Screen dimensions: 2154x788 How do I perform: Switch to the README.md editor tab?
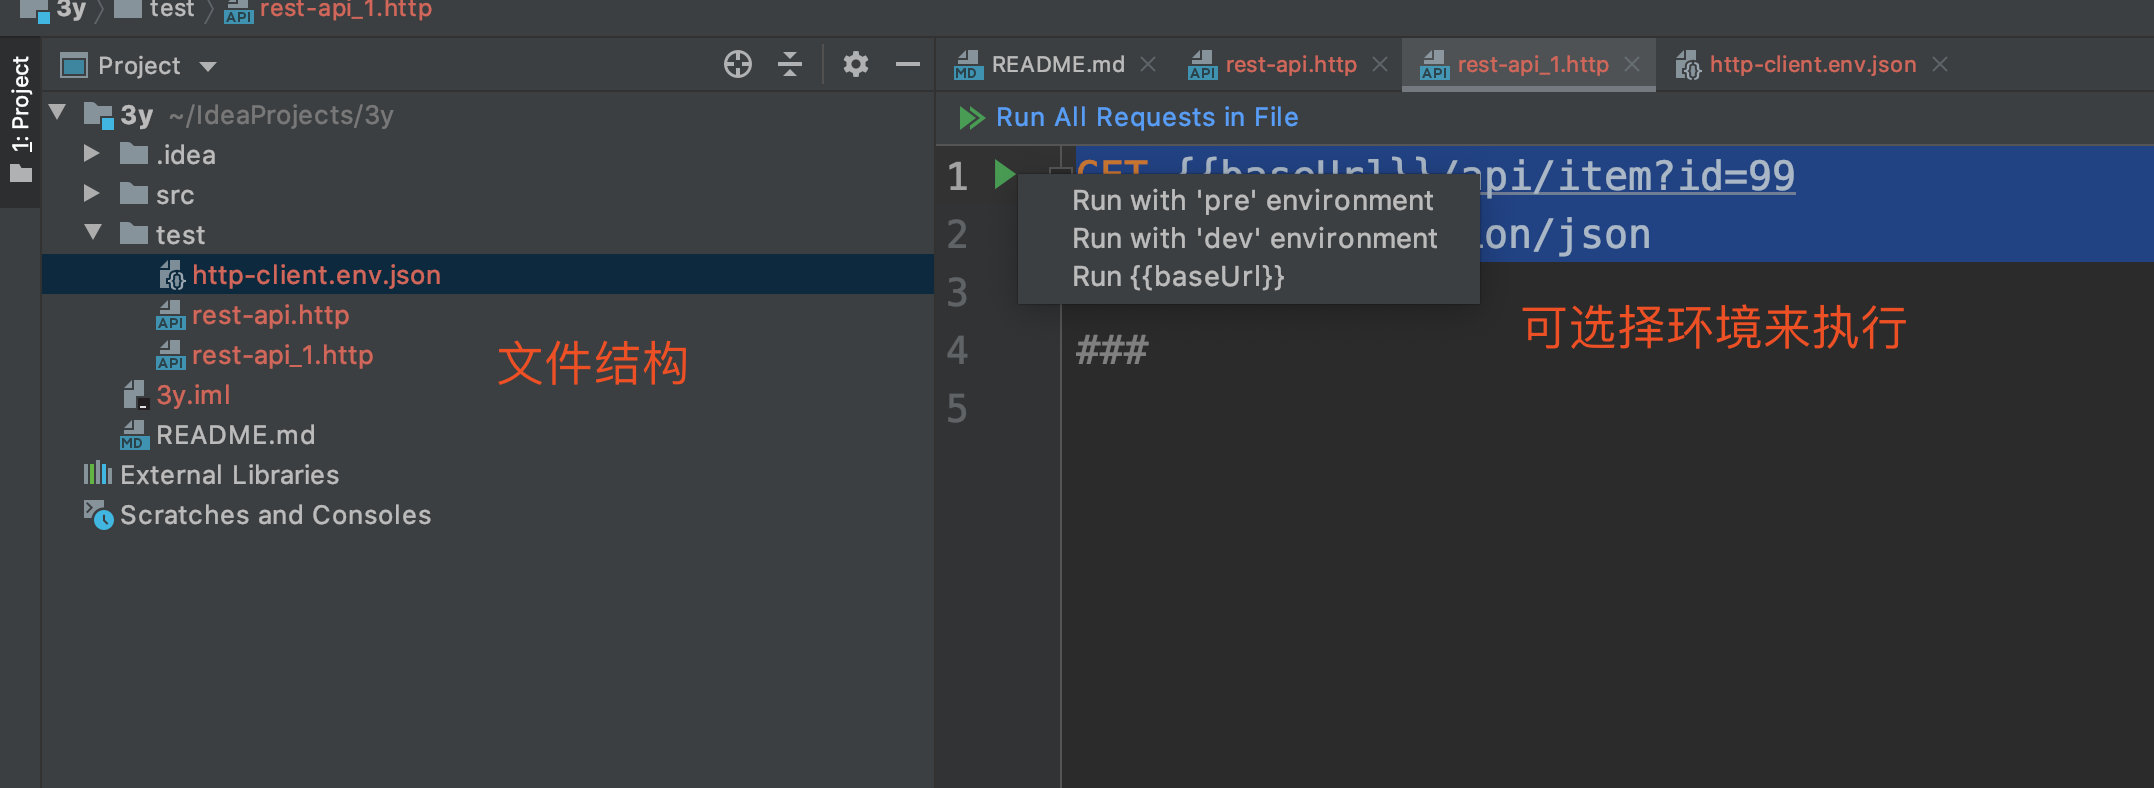(1057, 65)
